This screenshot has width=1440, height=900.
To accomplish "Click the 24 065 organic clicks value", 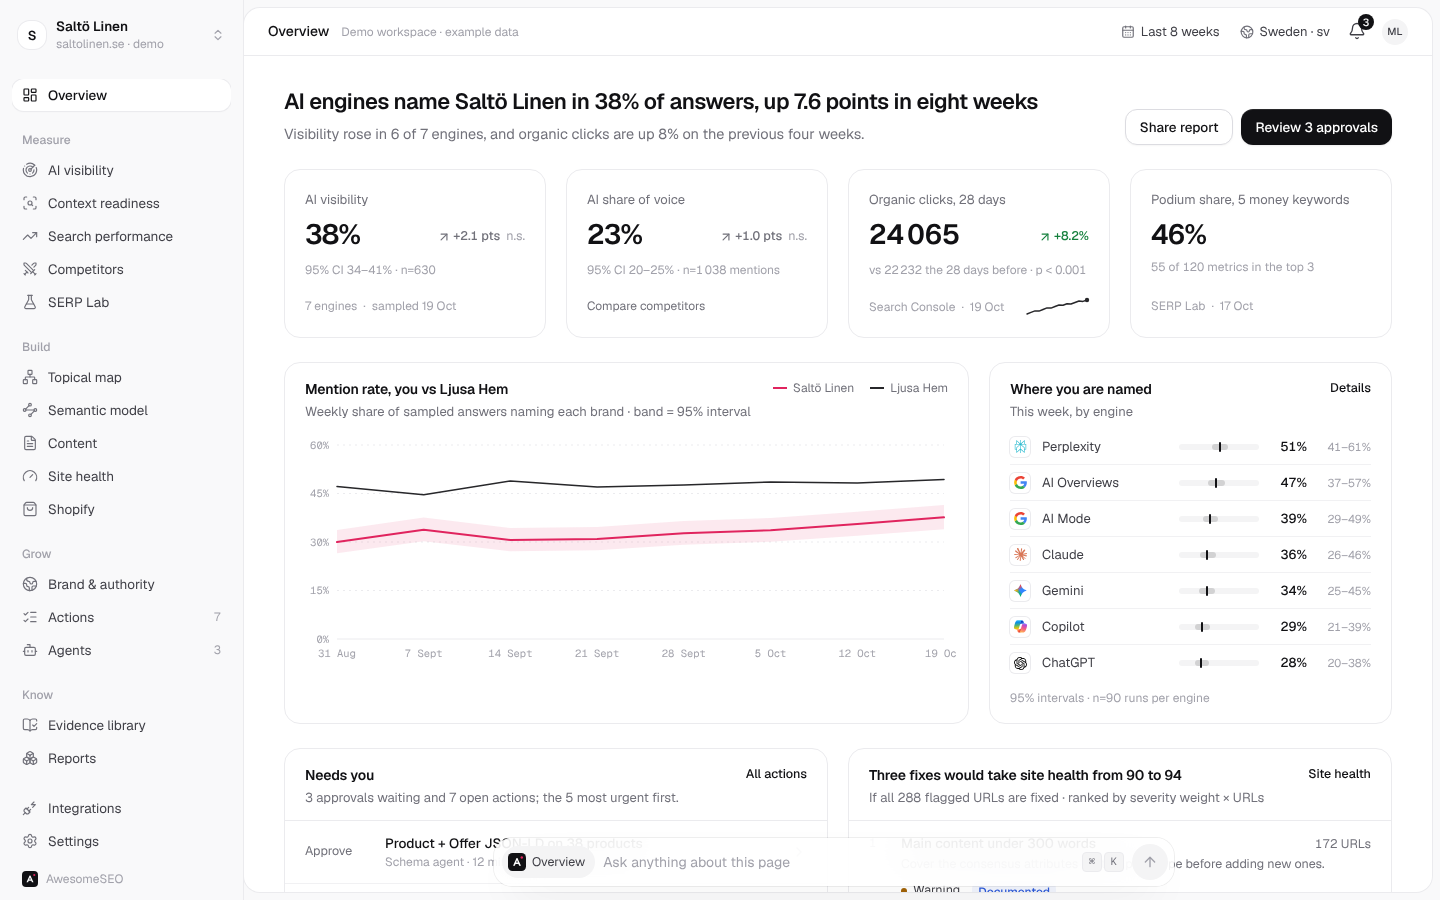I will click(x=914, y=234).
